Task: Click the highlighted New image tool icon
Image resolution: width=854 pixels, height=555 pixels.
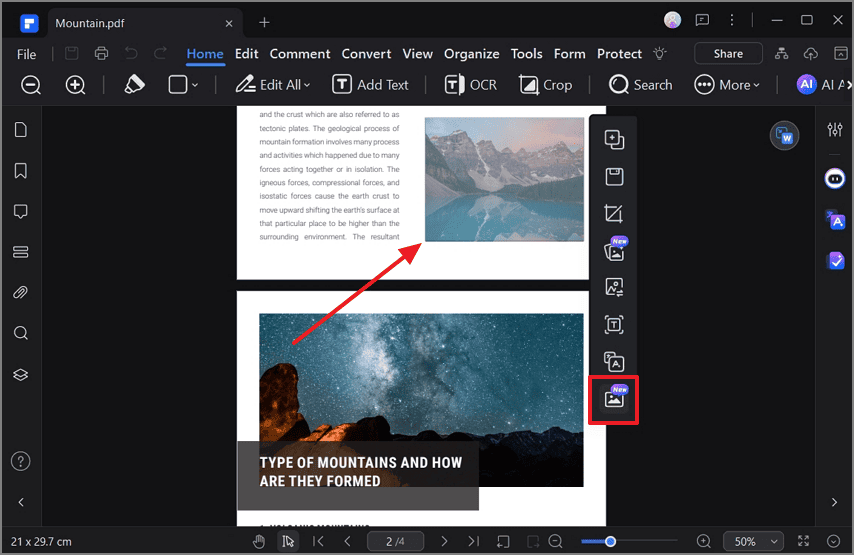Action: (x=614, y=399)
